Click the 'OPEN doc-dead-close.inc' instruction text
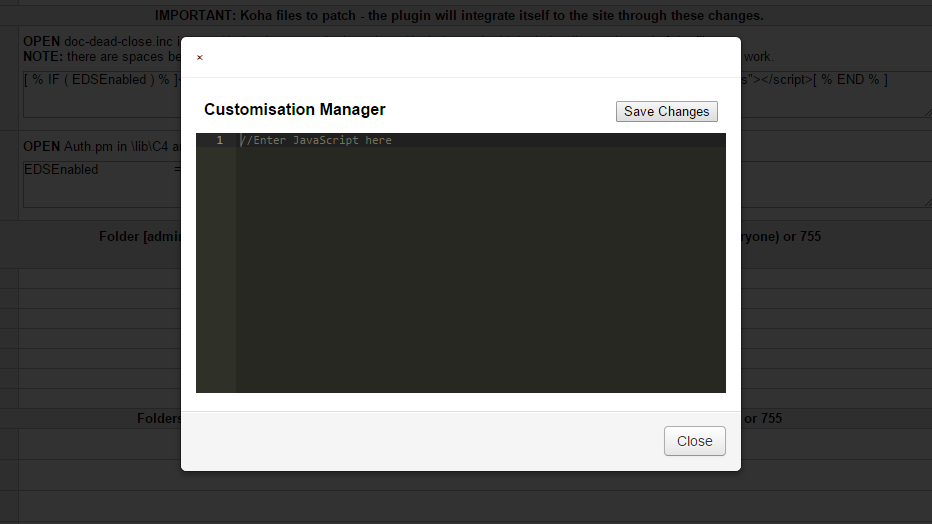The height and width of the screenshot is (524, 932). 100,41
